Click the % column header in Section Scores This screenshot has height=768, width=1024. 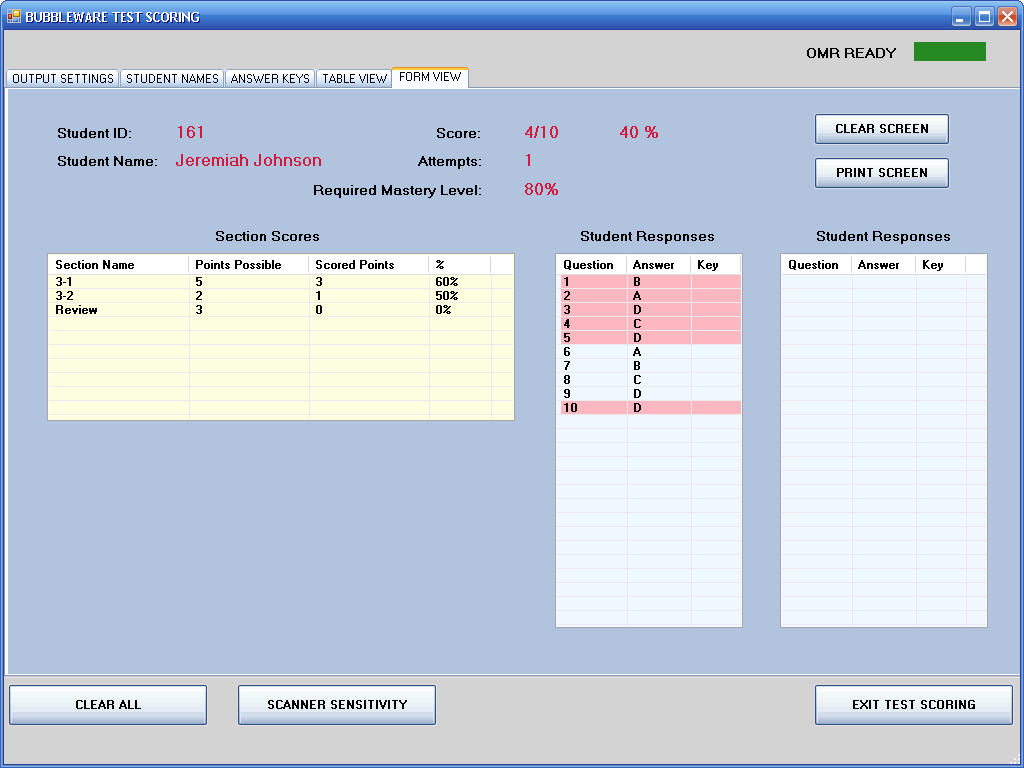[x=460, y=264]
